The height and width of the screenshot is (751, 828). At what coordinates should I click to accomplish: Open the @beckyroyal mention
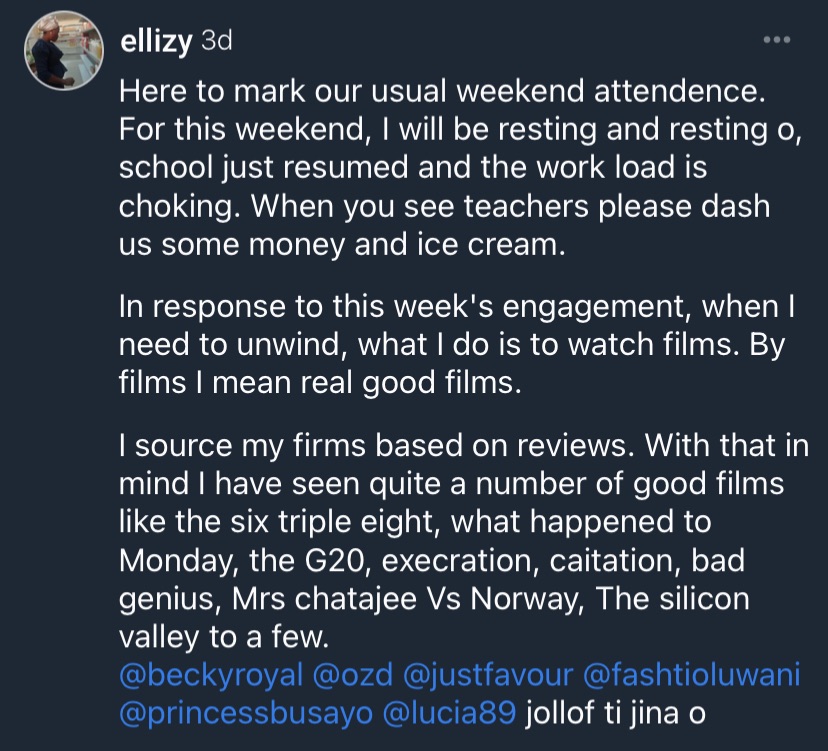click(x=210, y=676)
